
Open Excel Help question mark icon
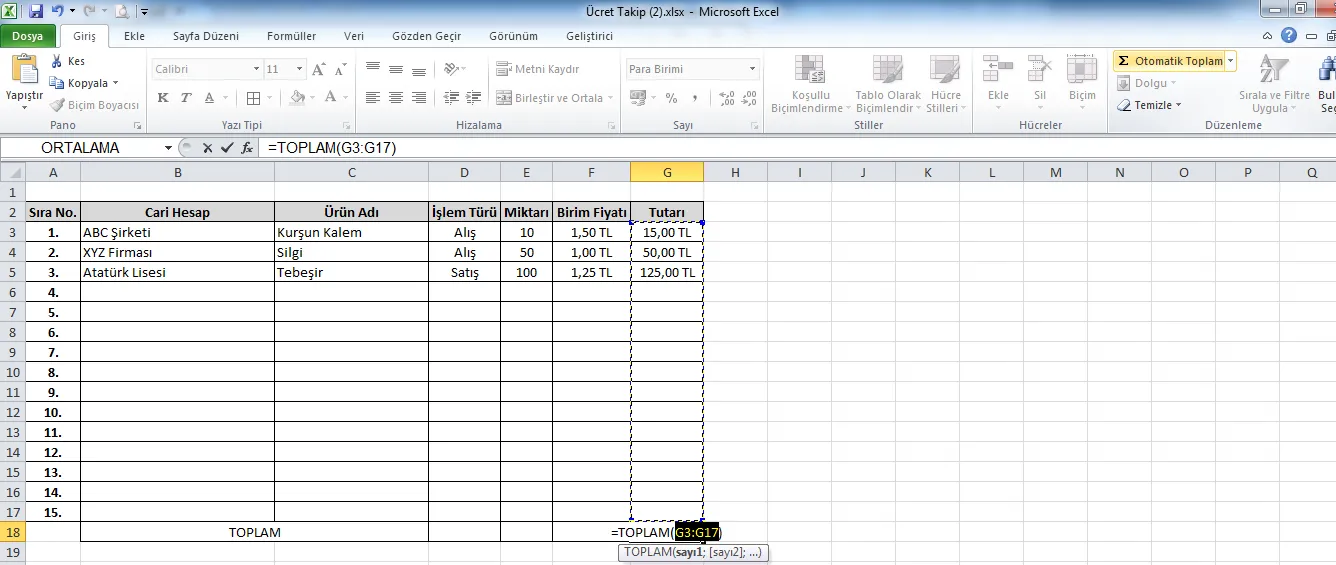(1290, 36)
